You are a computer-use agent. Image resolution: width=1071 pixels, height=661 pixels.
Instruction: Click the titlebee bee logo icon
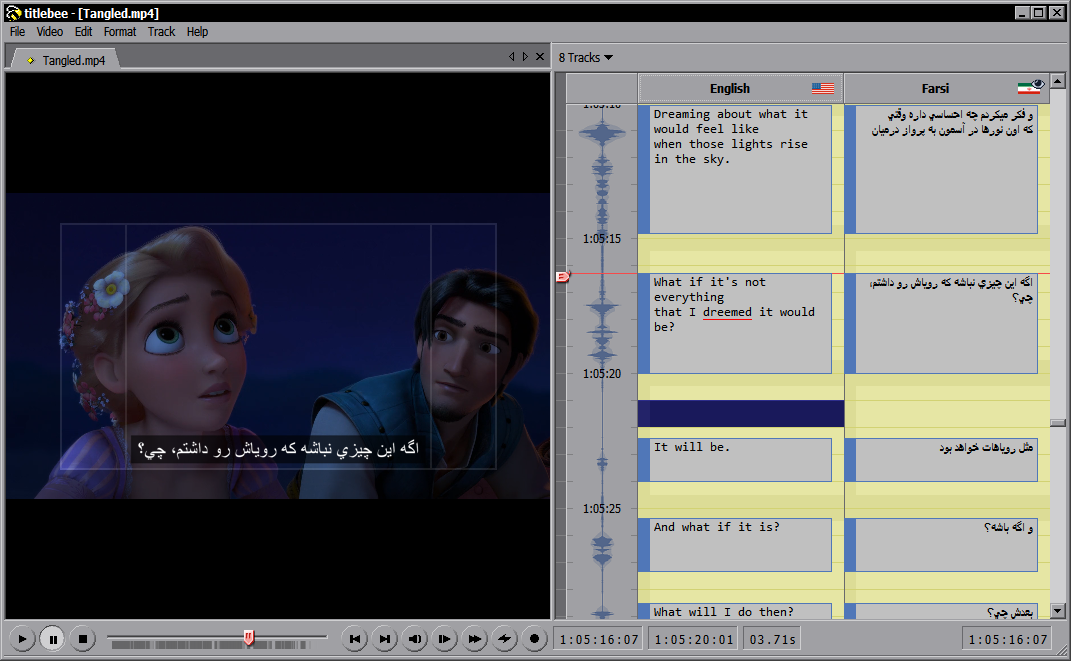coord(14,12)
